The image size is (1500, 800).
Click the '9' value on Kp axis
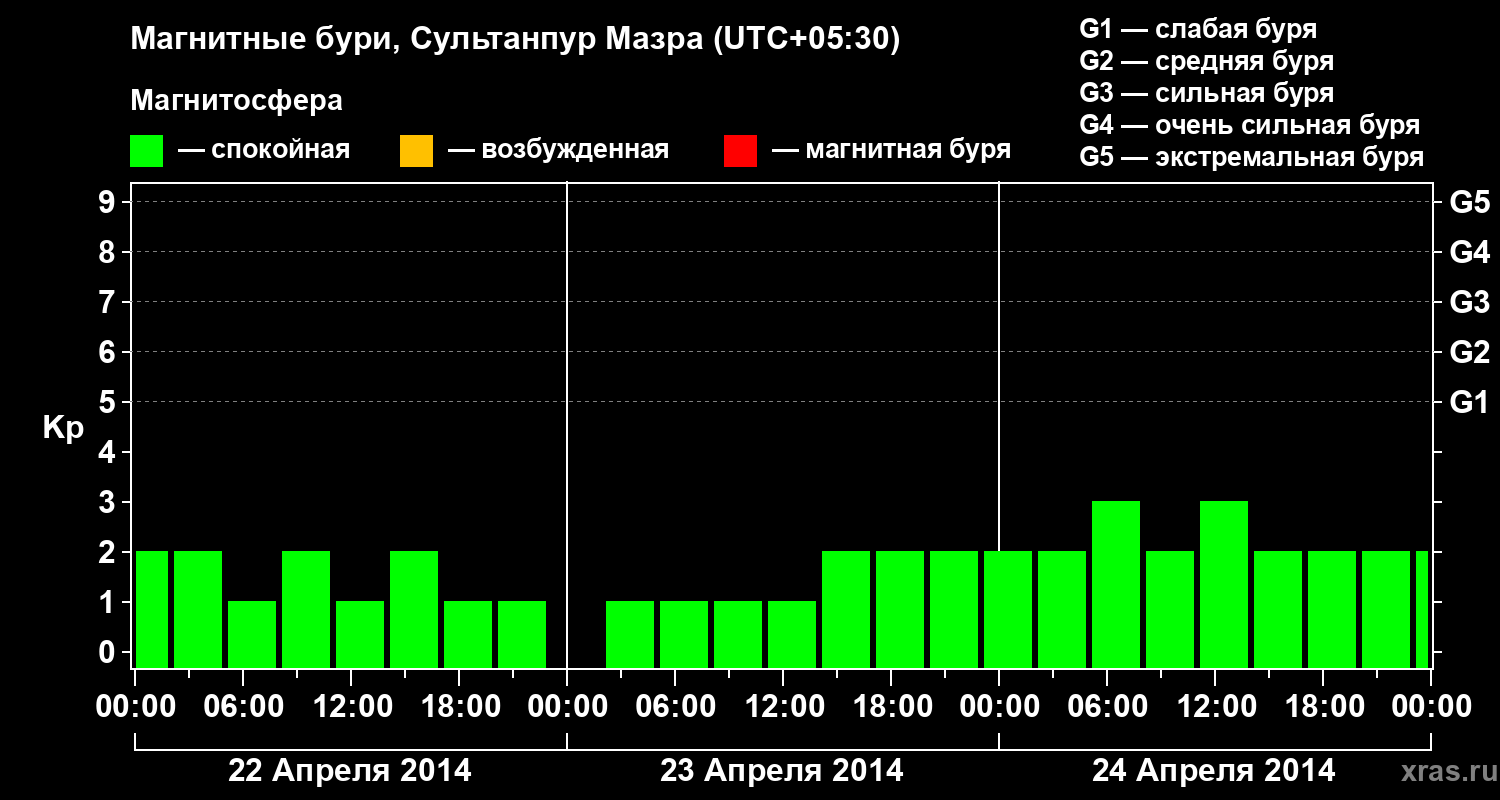(108, 202)
